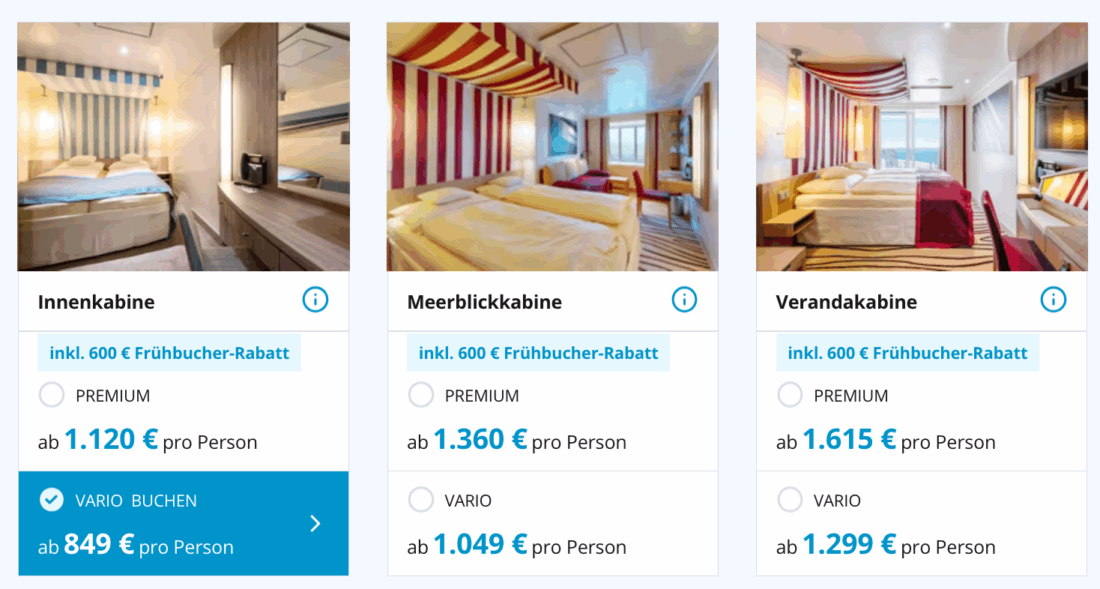Screen dimensions: 1100x589
Task: Pick PREMIUM tariff for Verandakabine
Action: pos(790,395)
